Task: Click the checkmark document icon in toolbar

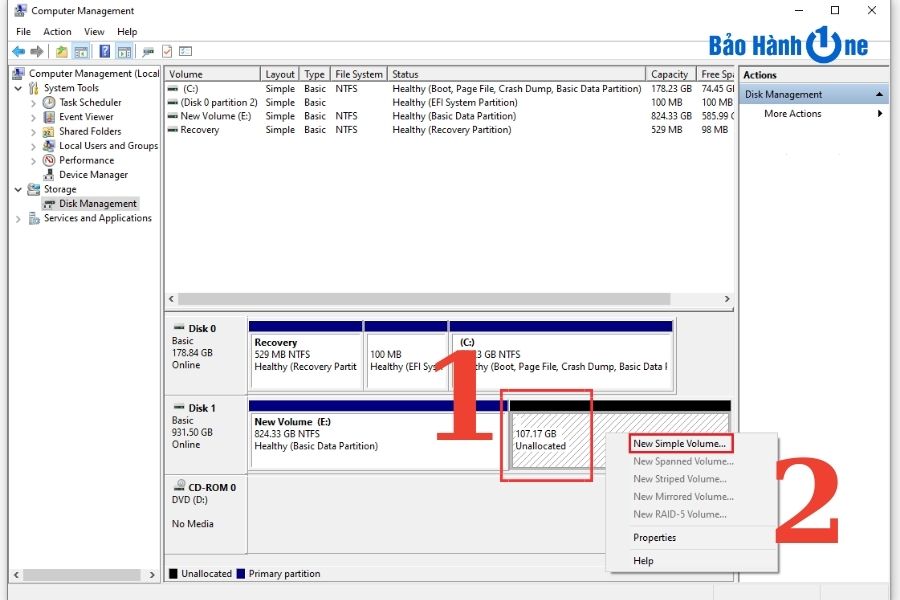Action: (167, 51)
